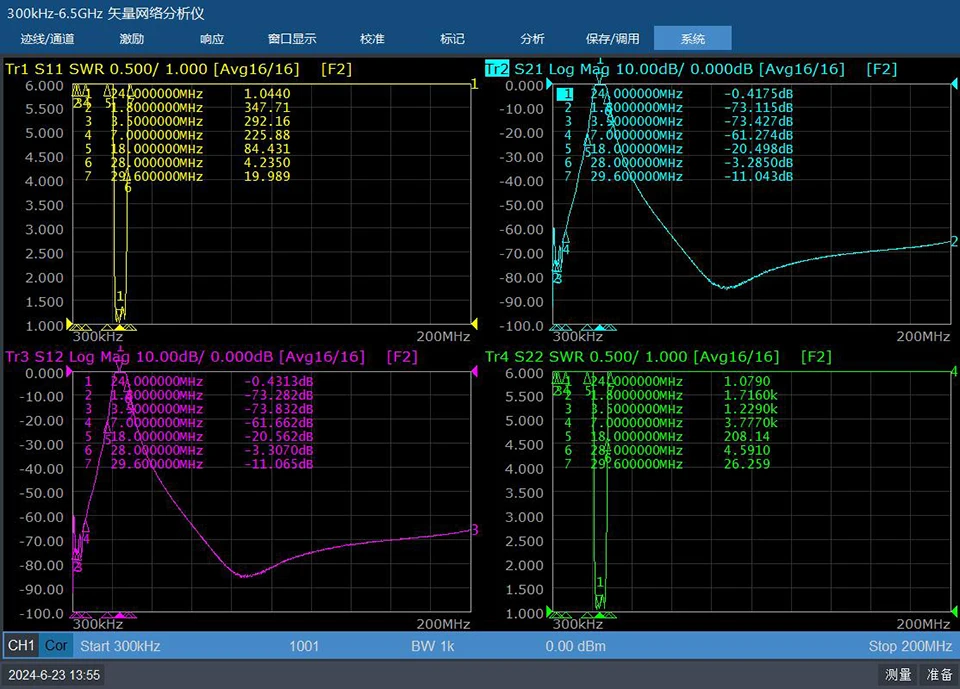
Task: Click the Cor calibration status indicator
Action: click(x=56, y=646)
